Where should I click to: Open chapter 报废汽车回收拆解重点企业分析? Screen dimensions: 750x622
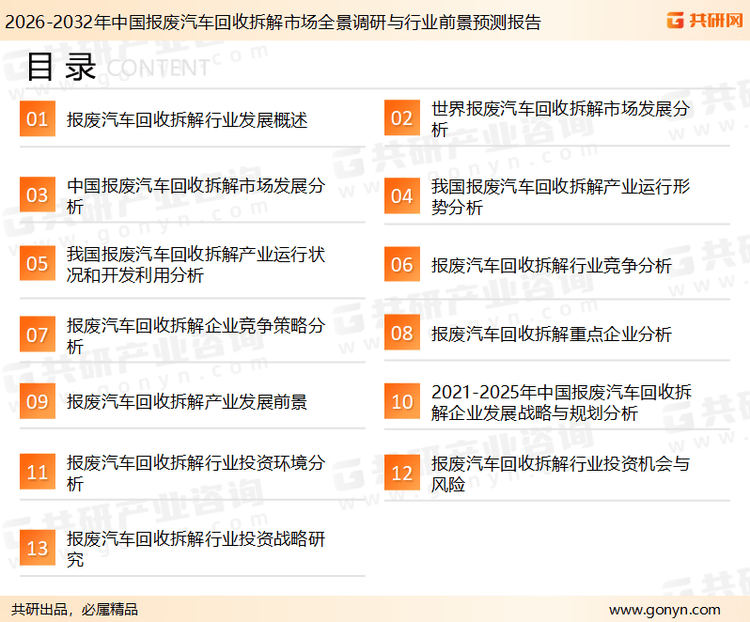pyautogui.click(x=551, y=334)
